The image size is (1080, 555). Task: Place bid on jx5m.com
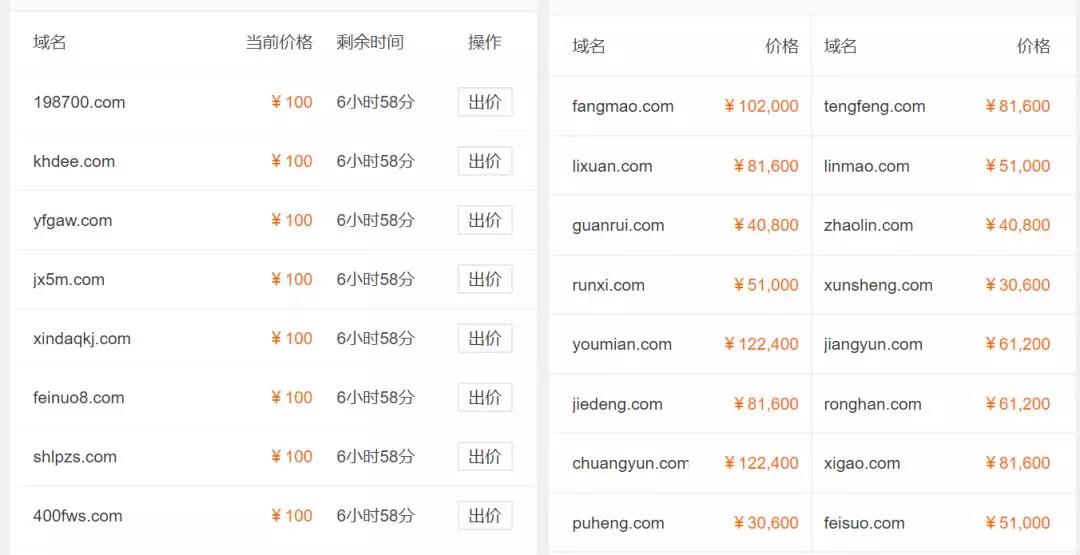[485, 280]
